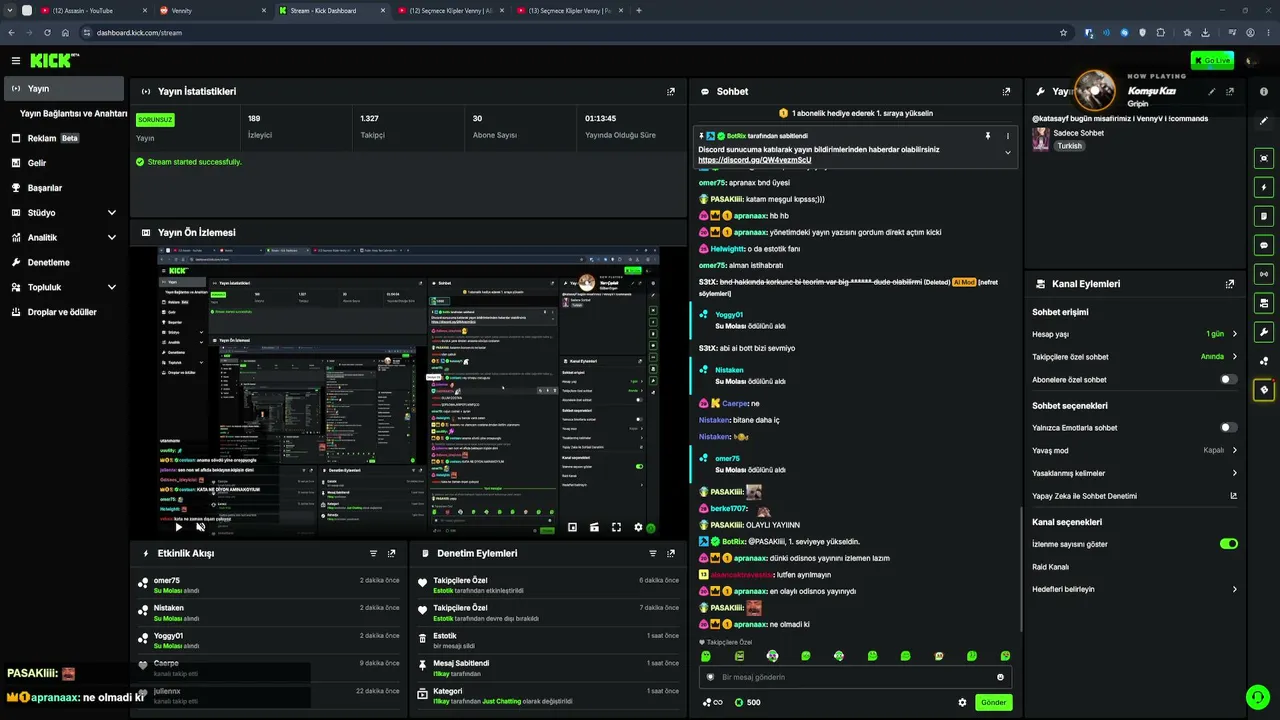Enable Yalnızca Emotlarla sohbet switch
1280x720 pixels.
pyautogui.click(x=1229, y=428)
